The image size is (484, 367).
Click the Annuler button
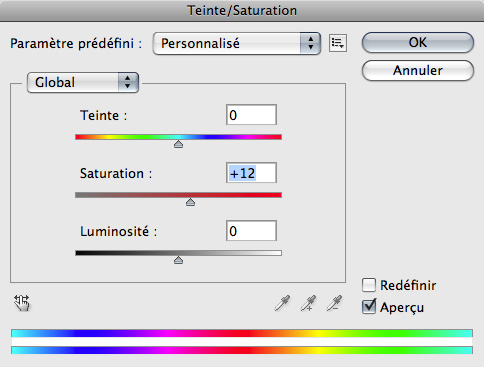click(x=418, y=70)
